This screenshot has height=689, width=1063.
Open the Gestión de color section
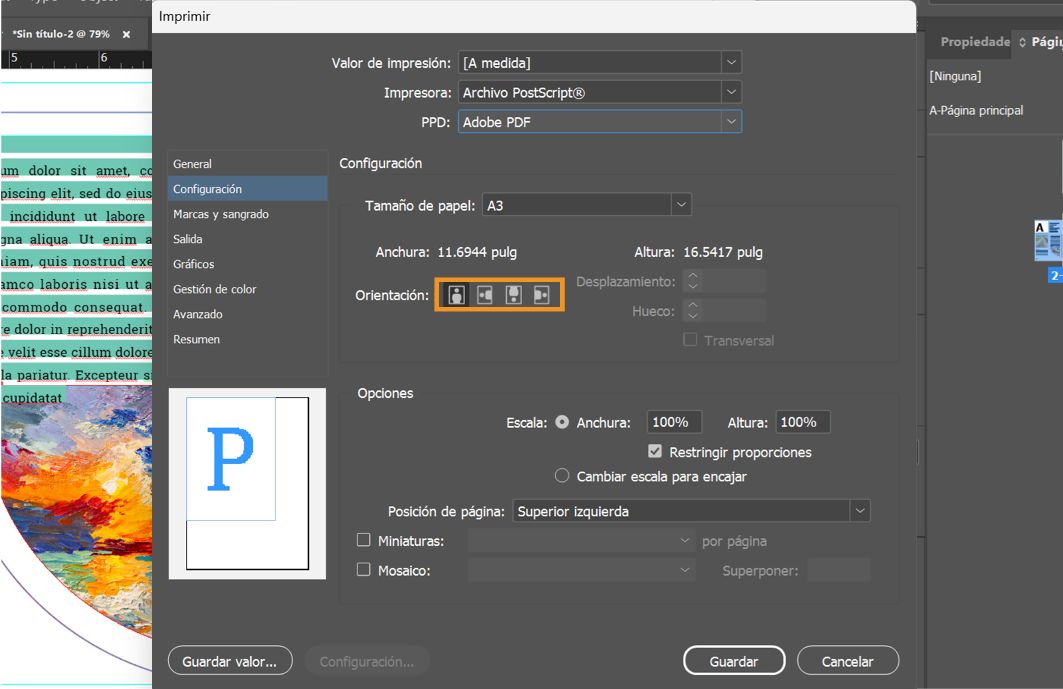click(247, 290)
